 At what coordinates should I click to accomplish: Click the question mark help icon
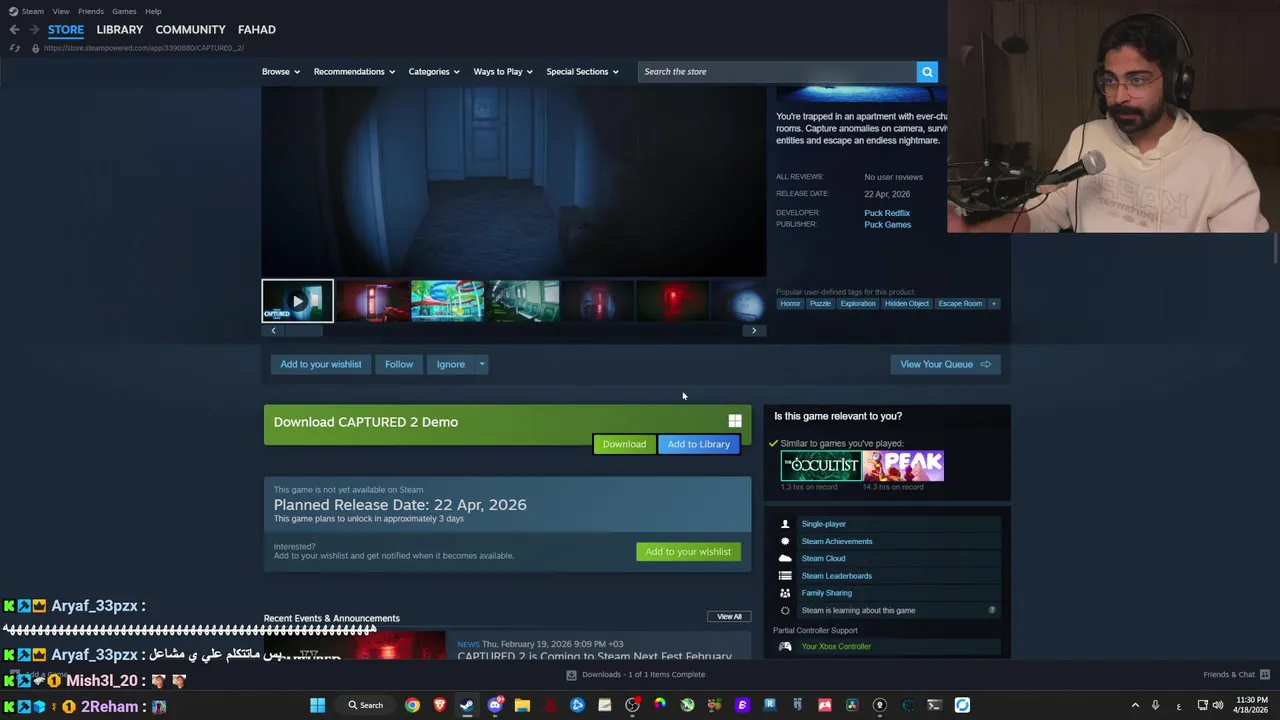[x=992, y=610]
